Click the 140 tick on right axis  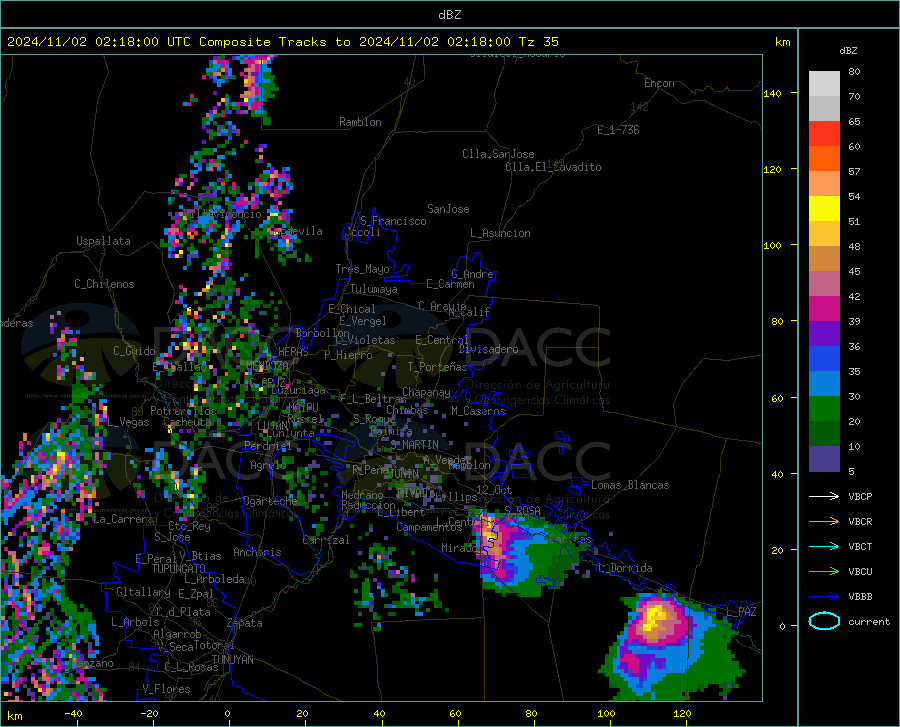(x=772, y=93)
